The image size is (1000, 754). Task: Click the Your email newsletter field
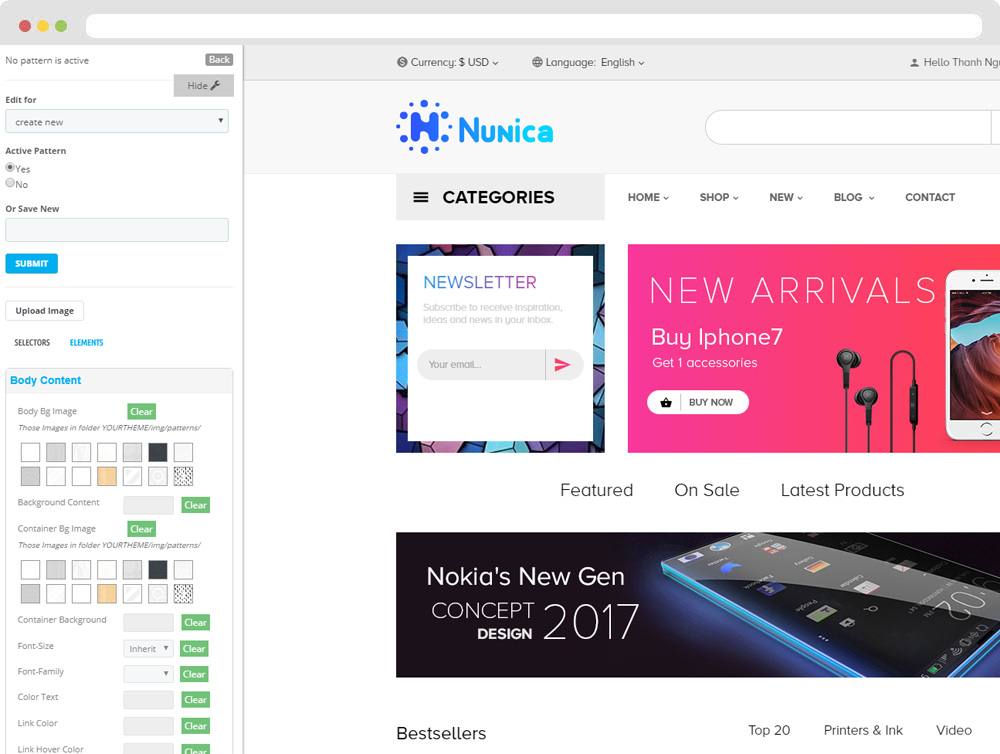[482, 364]
